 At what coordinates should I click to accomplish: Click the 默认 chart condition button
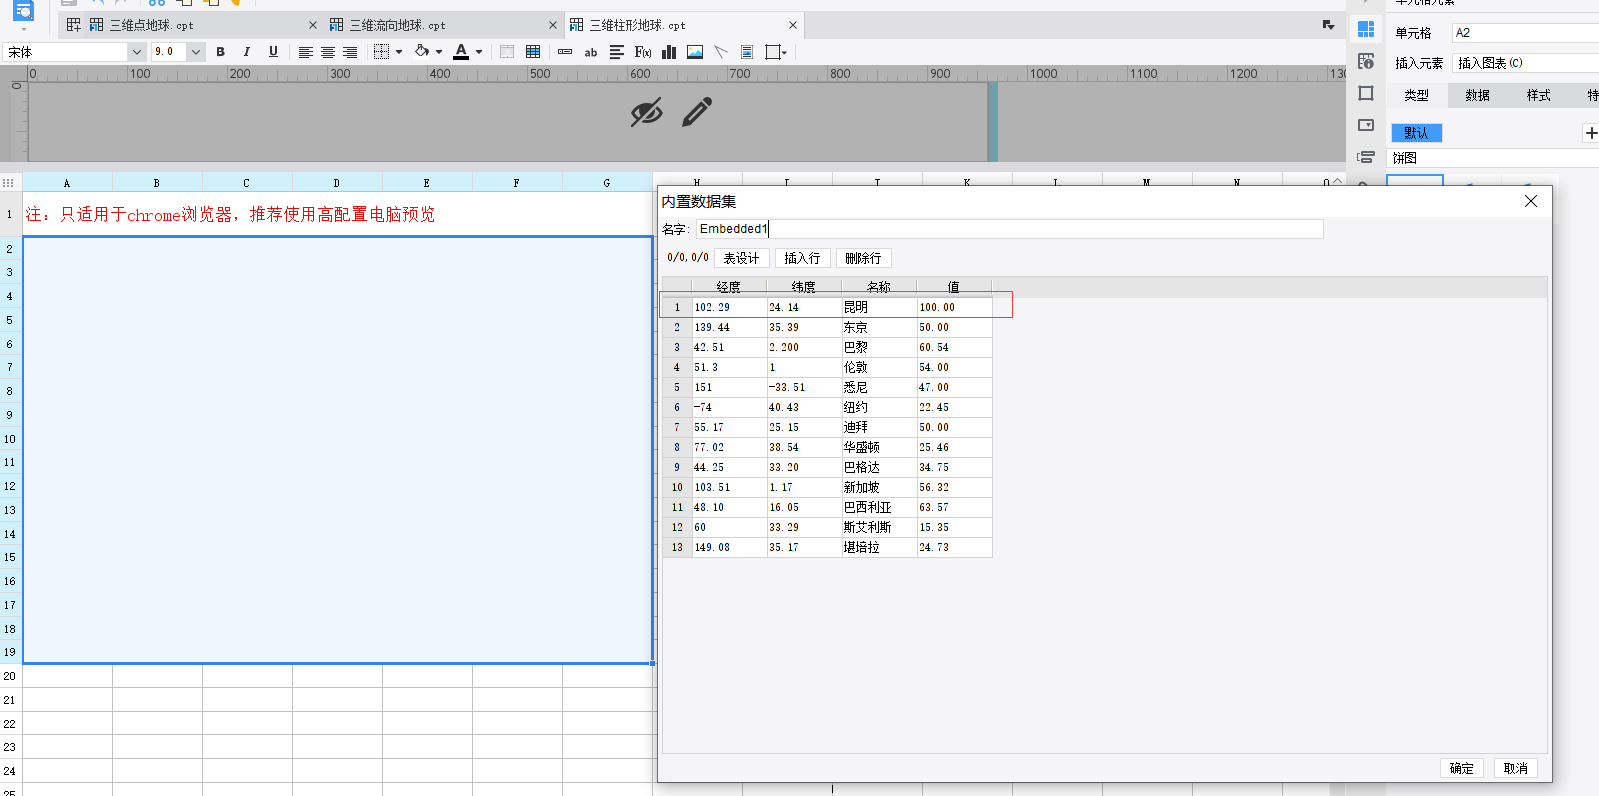[x=1416, y=132]
